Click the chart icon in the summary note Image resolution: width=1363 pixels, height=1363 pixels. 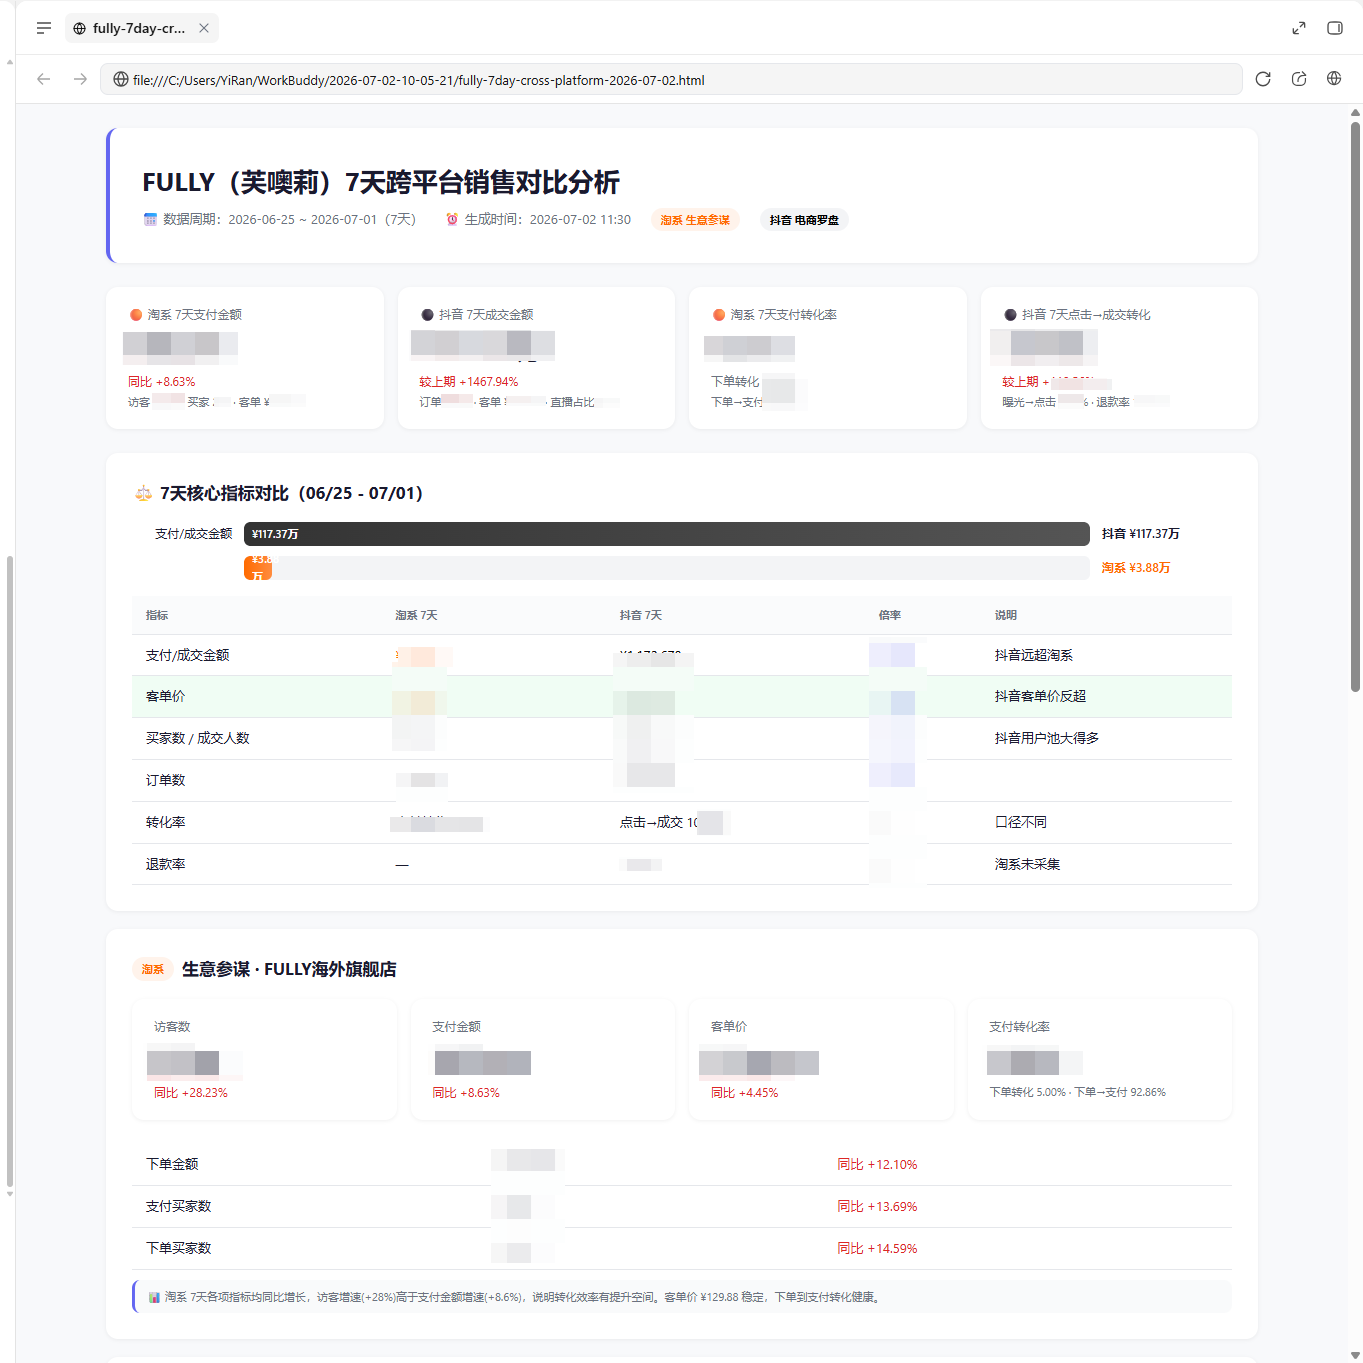click(x=154, y=1297)
